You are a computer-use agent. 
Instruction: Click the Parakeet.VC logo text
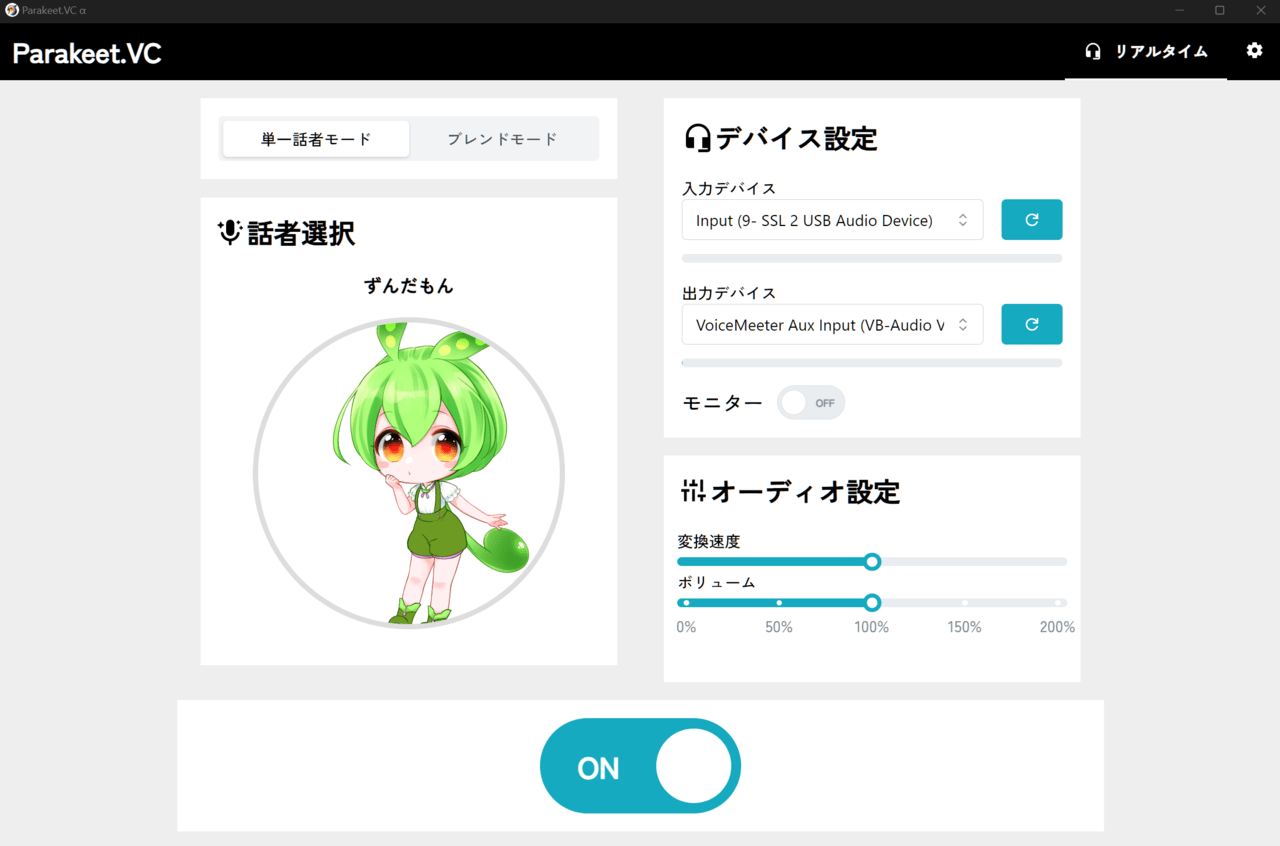[x=87, y=53]
